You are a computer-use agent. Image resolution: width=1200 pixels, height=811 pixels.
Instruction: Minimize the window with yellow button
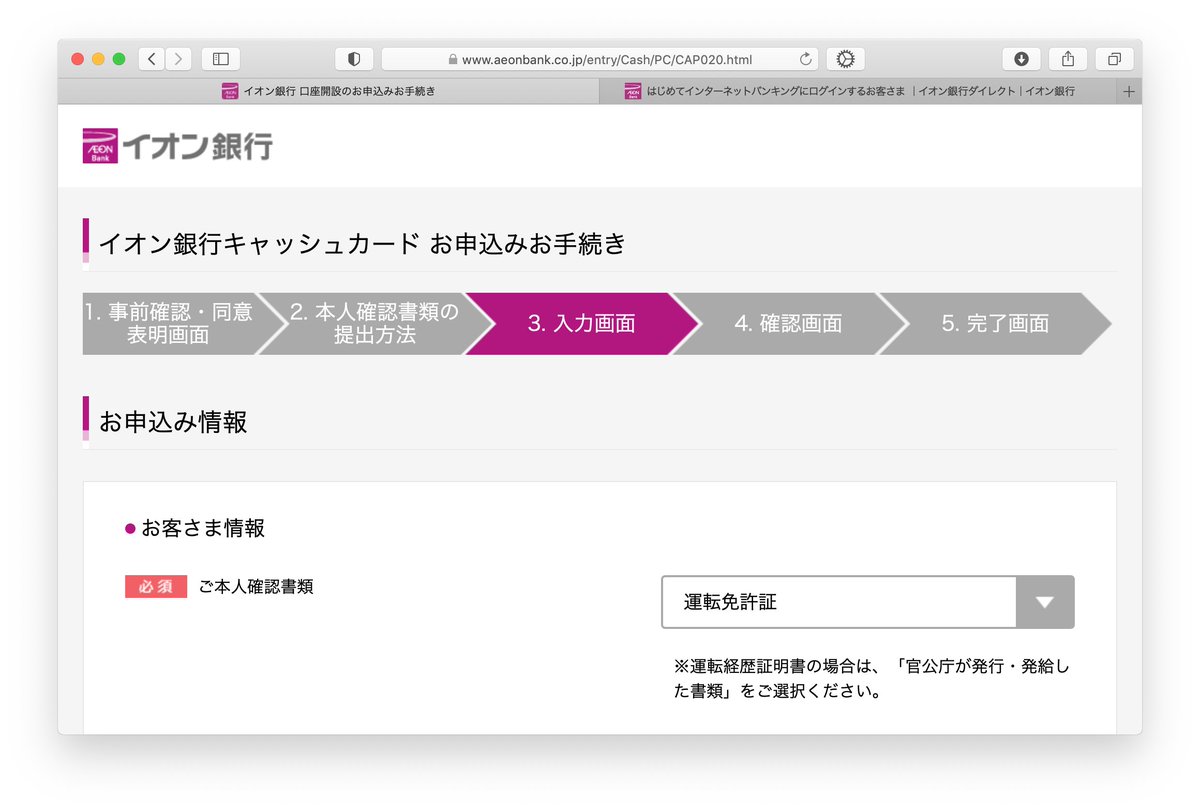(98, 59)
